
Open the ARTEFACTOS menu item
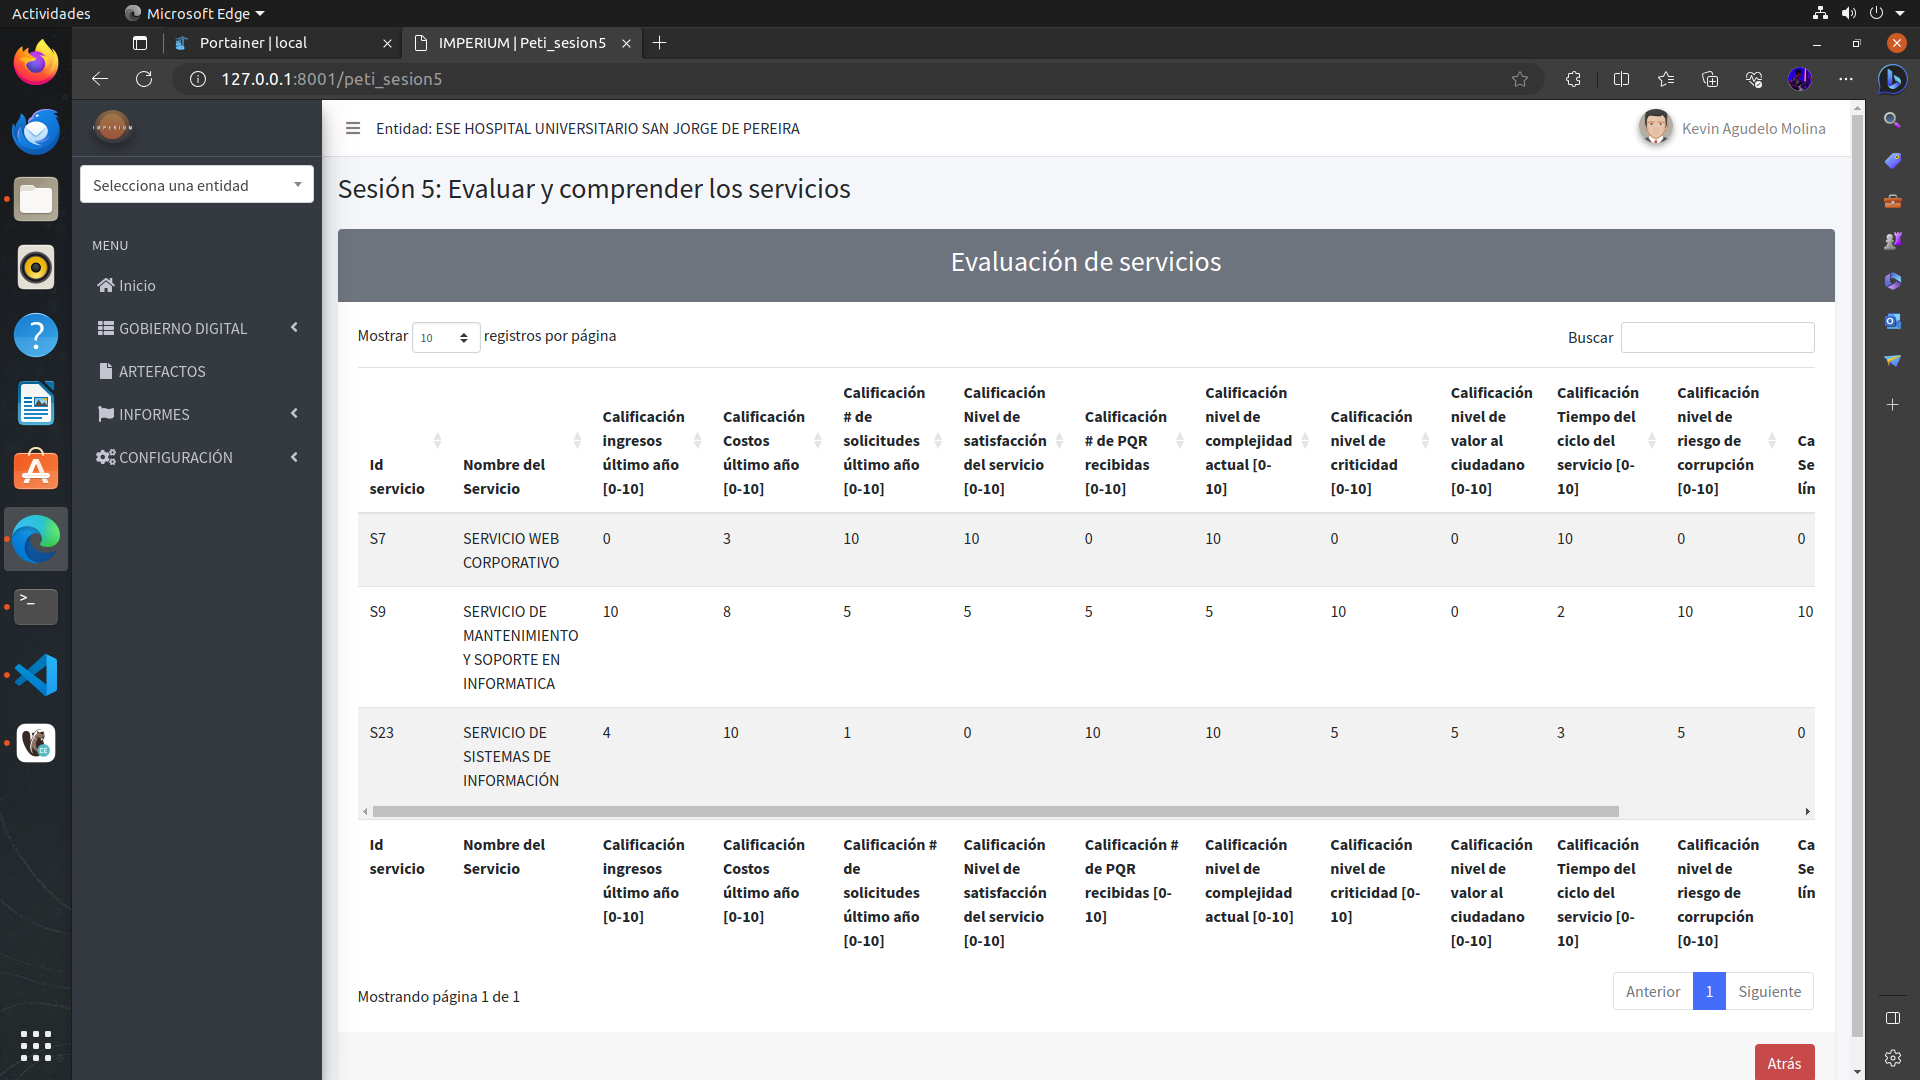coord(161,371)
